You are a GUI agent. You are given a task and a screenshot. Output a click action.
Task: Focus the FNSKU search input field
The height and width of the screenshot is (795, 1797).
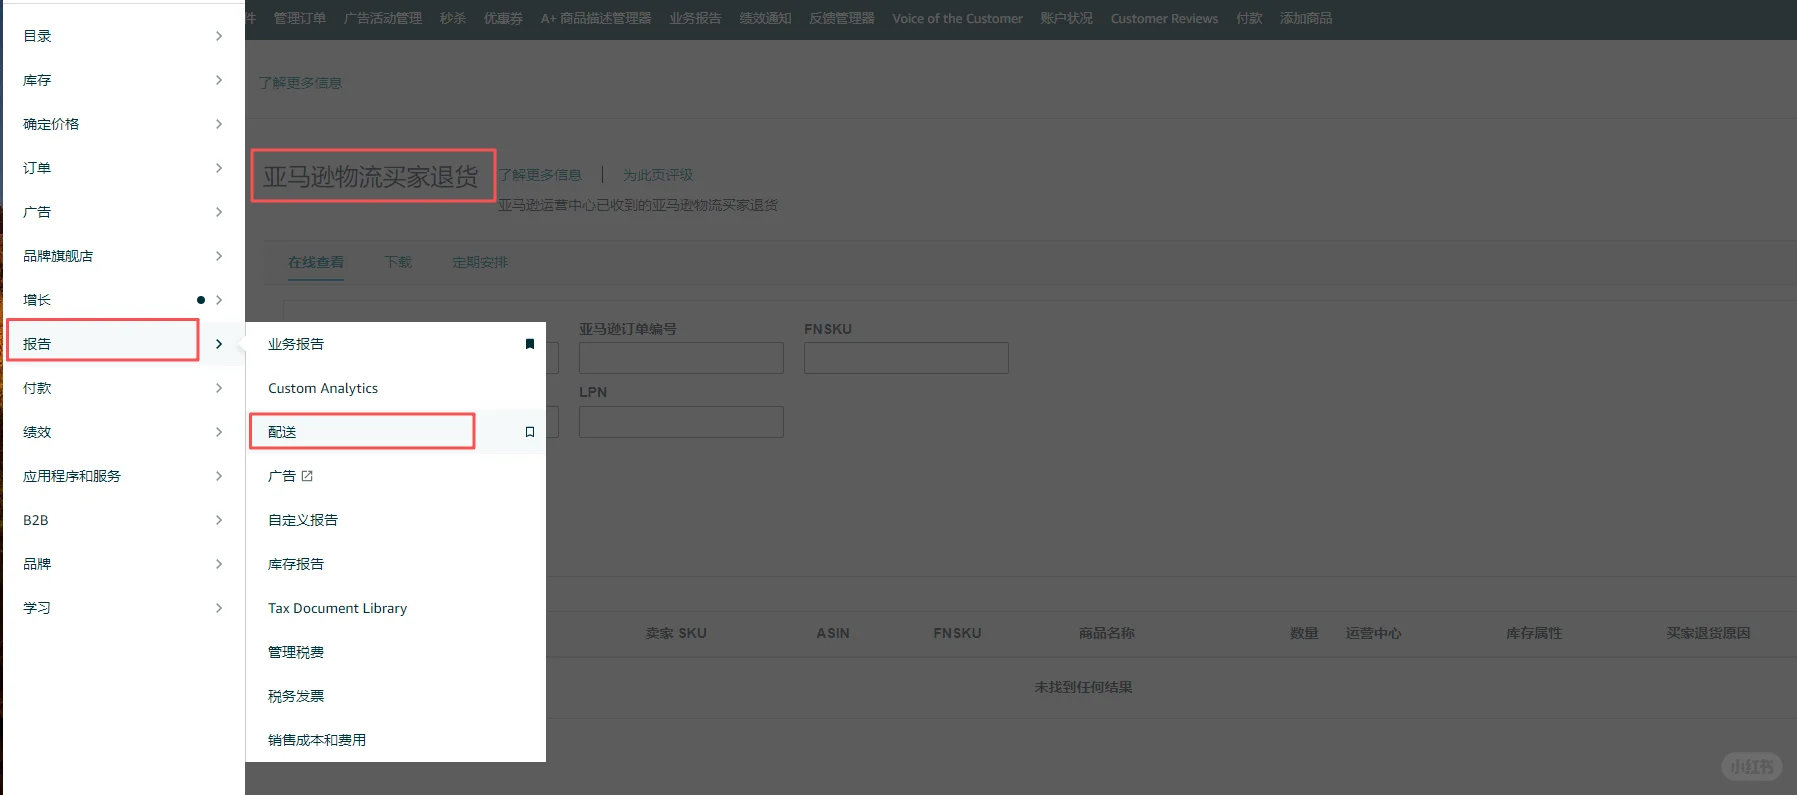[x=906, y=358]
